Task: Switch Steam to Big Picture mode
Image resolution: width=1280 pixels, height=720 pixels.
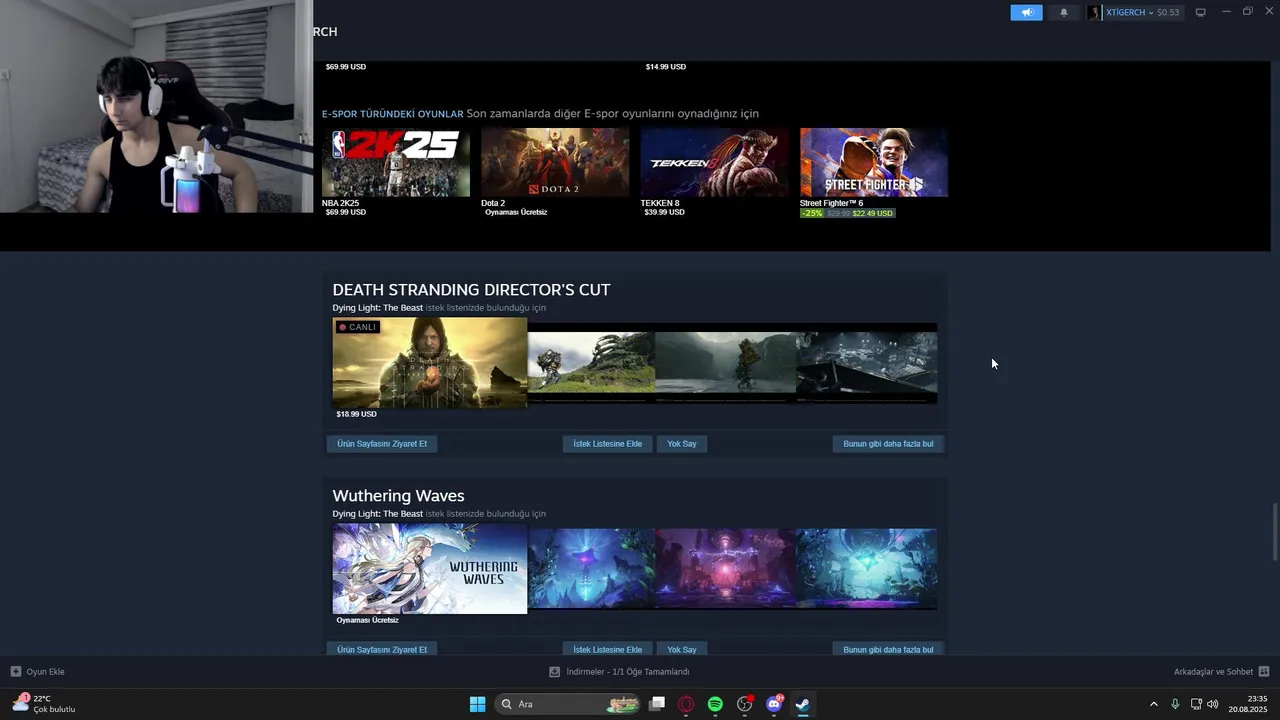Action: pos(1201,12)
